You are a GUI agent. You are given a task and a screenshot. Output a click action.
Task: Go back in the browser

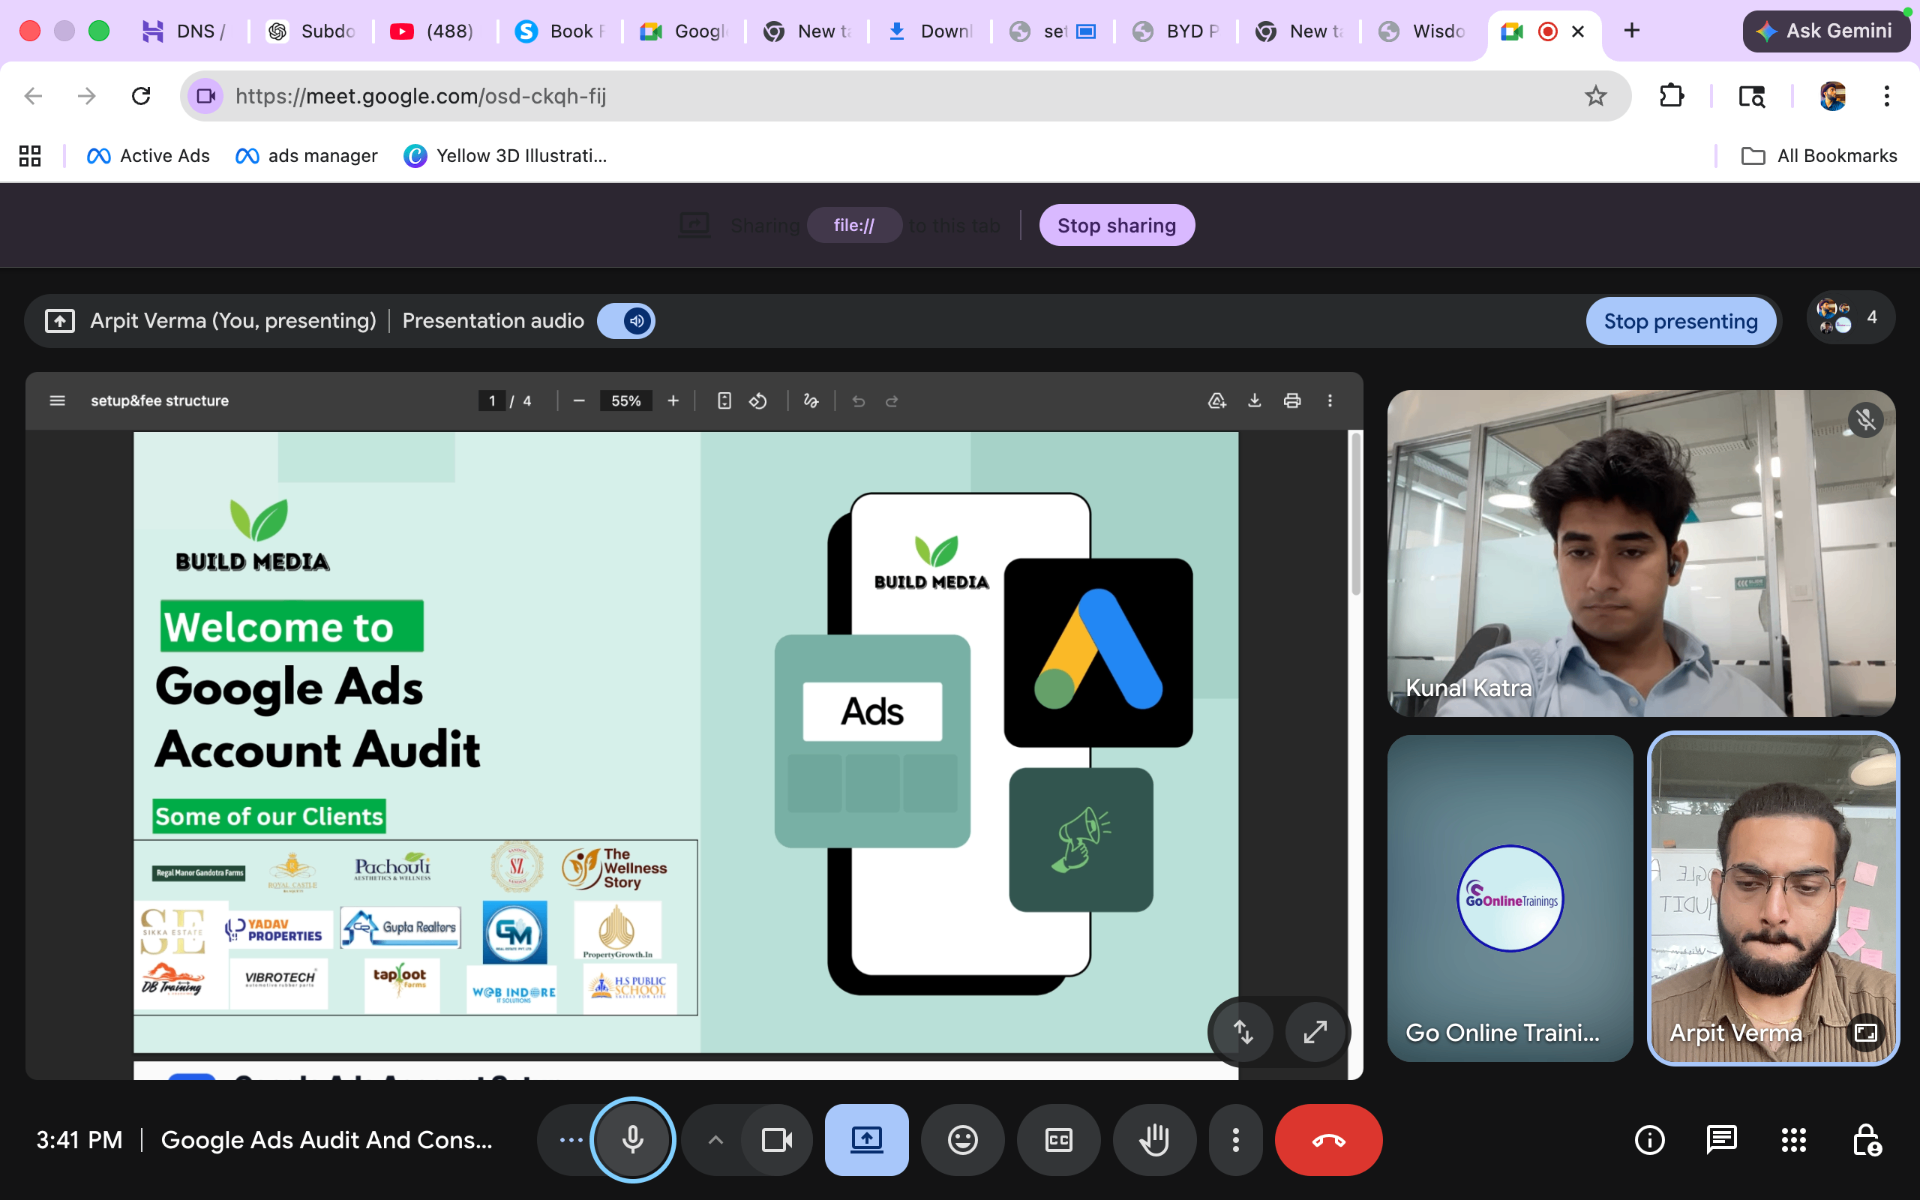[33, 96]
